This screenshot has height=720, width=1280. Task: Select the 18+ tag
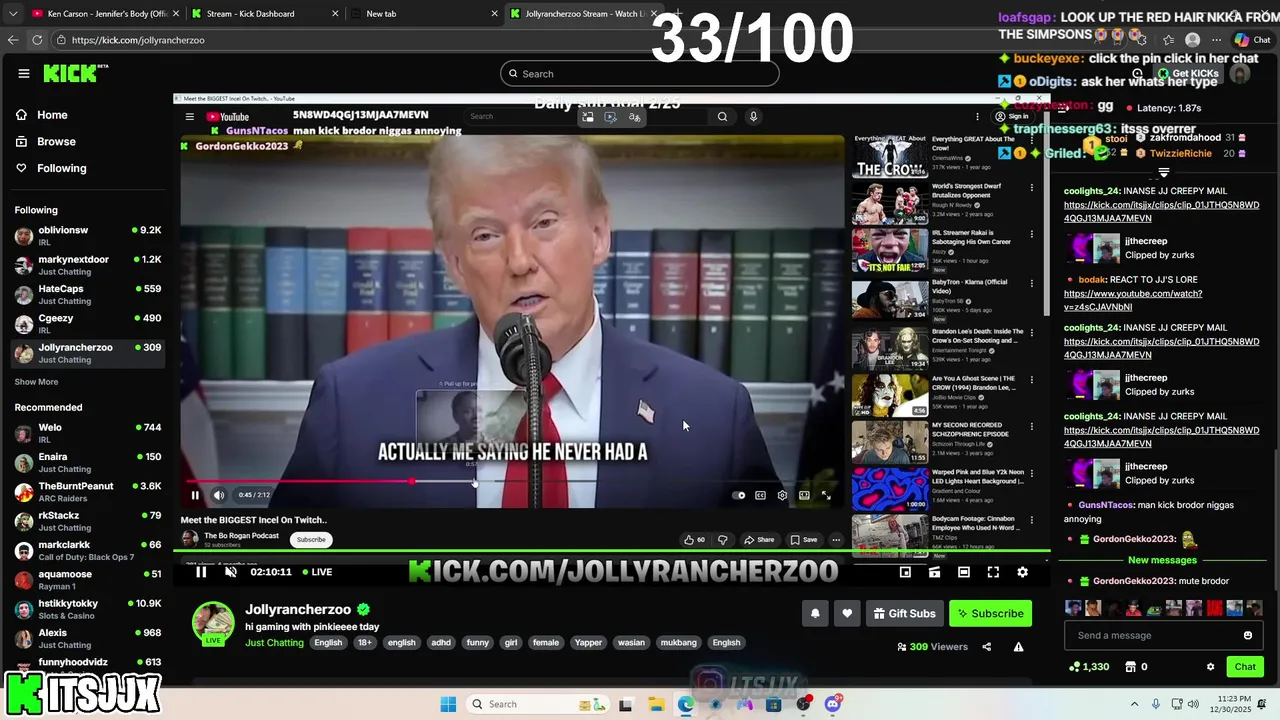(x=364, y=643)
